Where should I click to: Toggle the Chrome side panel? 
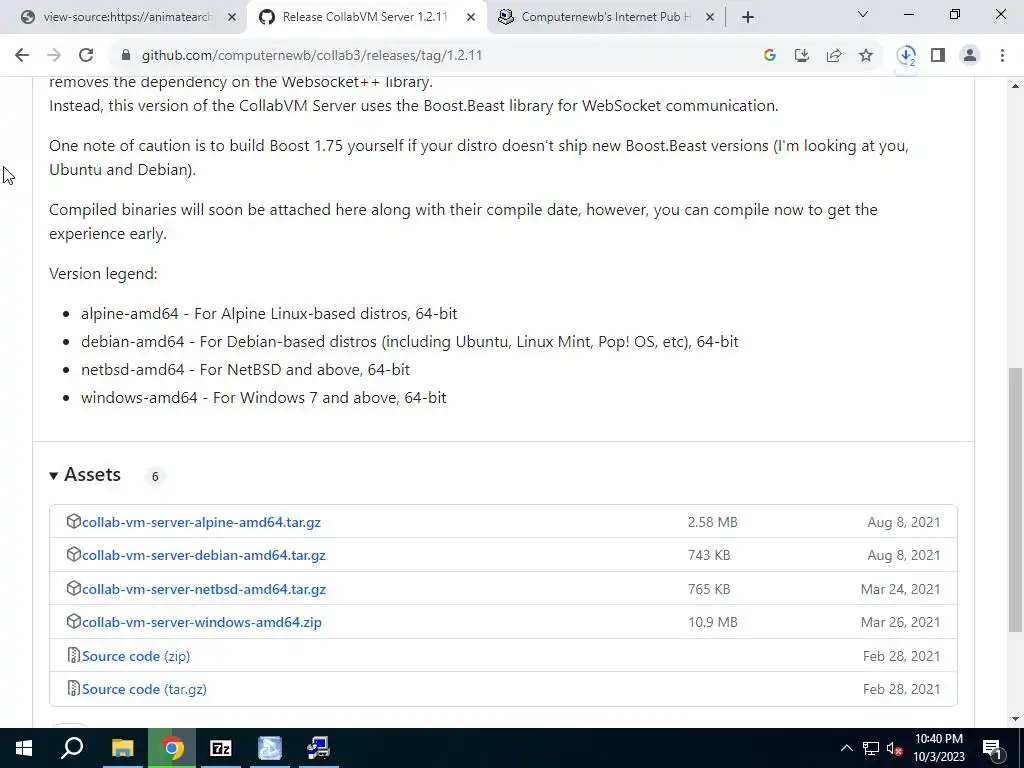[938, 56]
